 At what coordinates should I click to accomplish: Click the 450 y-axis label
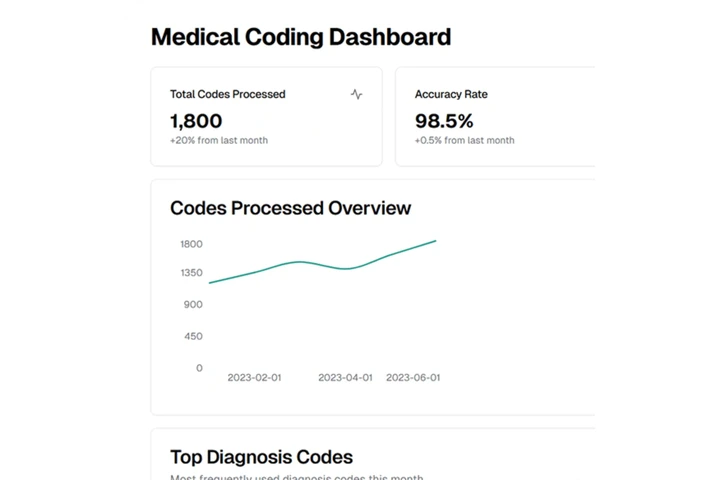193,337
